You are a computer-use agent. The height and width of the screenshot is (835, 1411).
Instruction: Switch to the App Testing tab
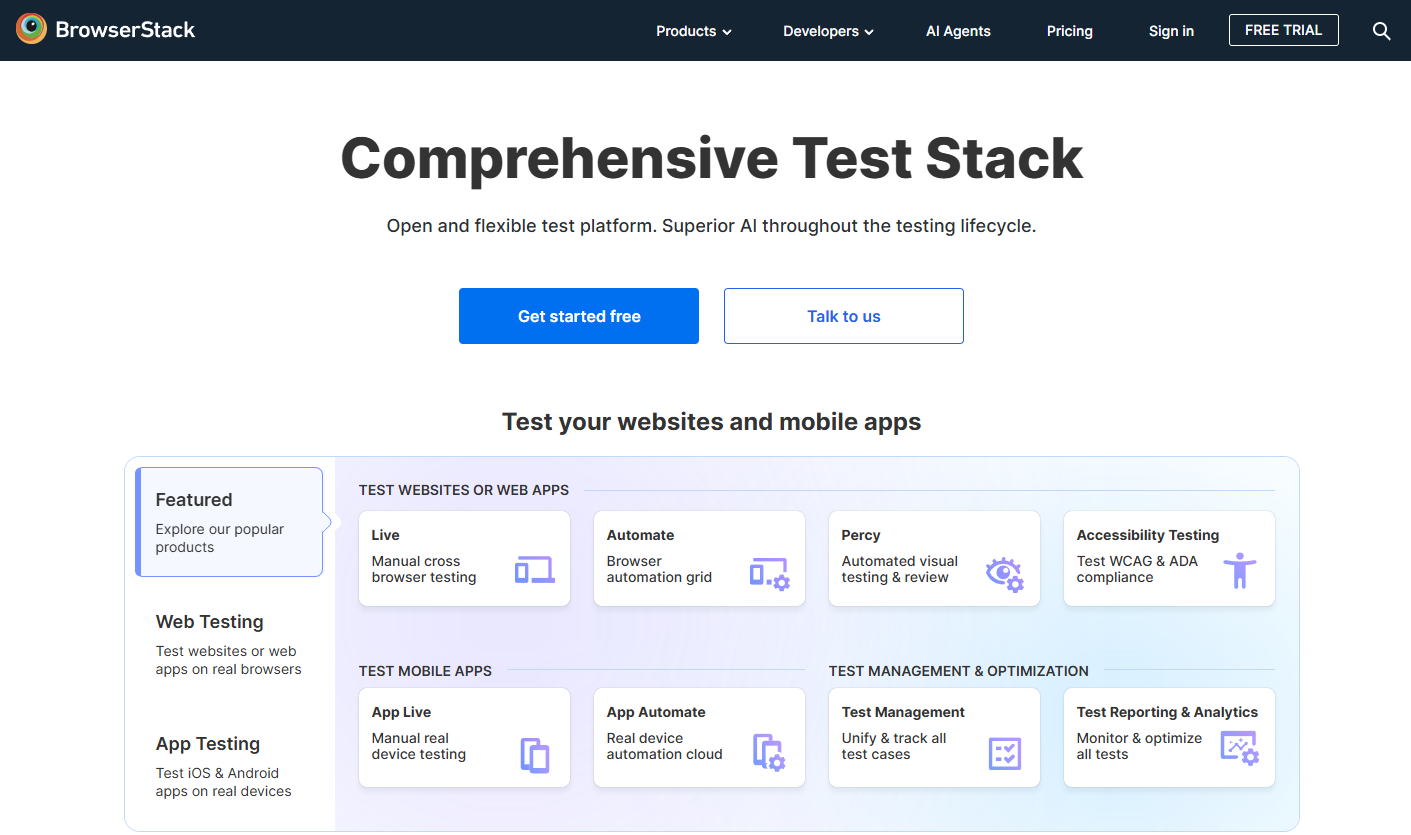point(229,766)
